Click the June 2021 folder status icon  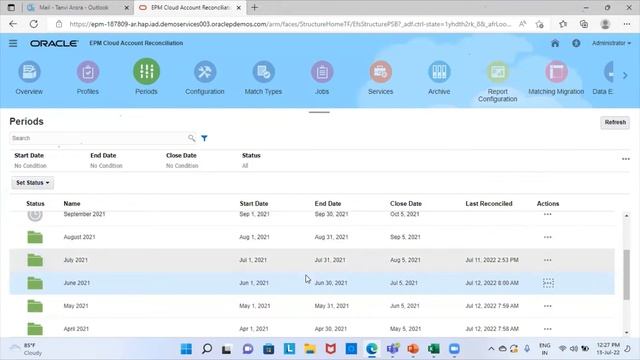point(35,283)
